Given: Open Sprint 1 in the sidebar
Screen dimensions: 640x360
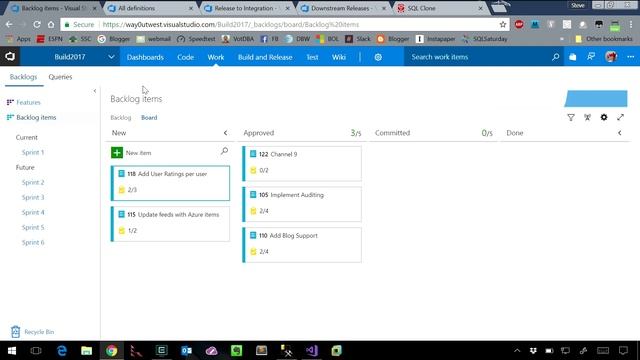Looking at the screenshot, I should coord(33,152).
